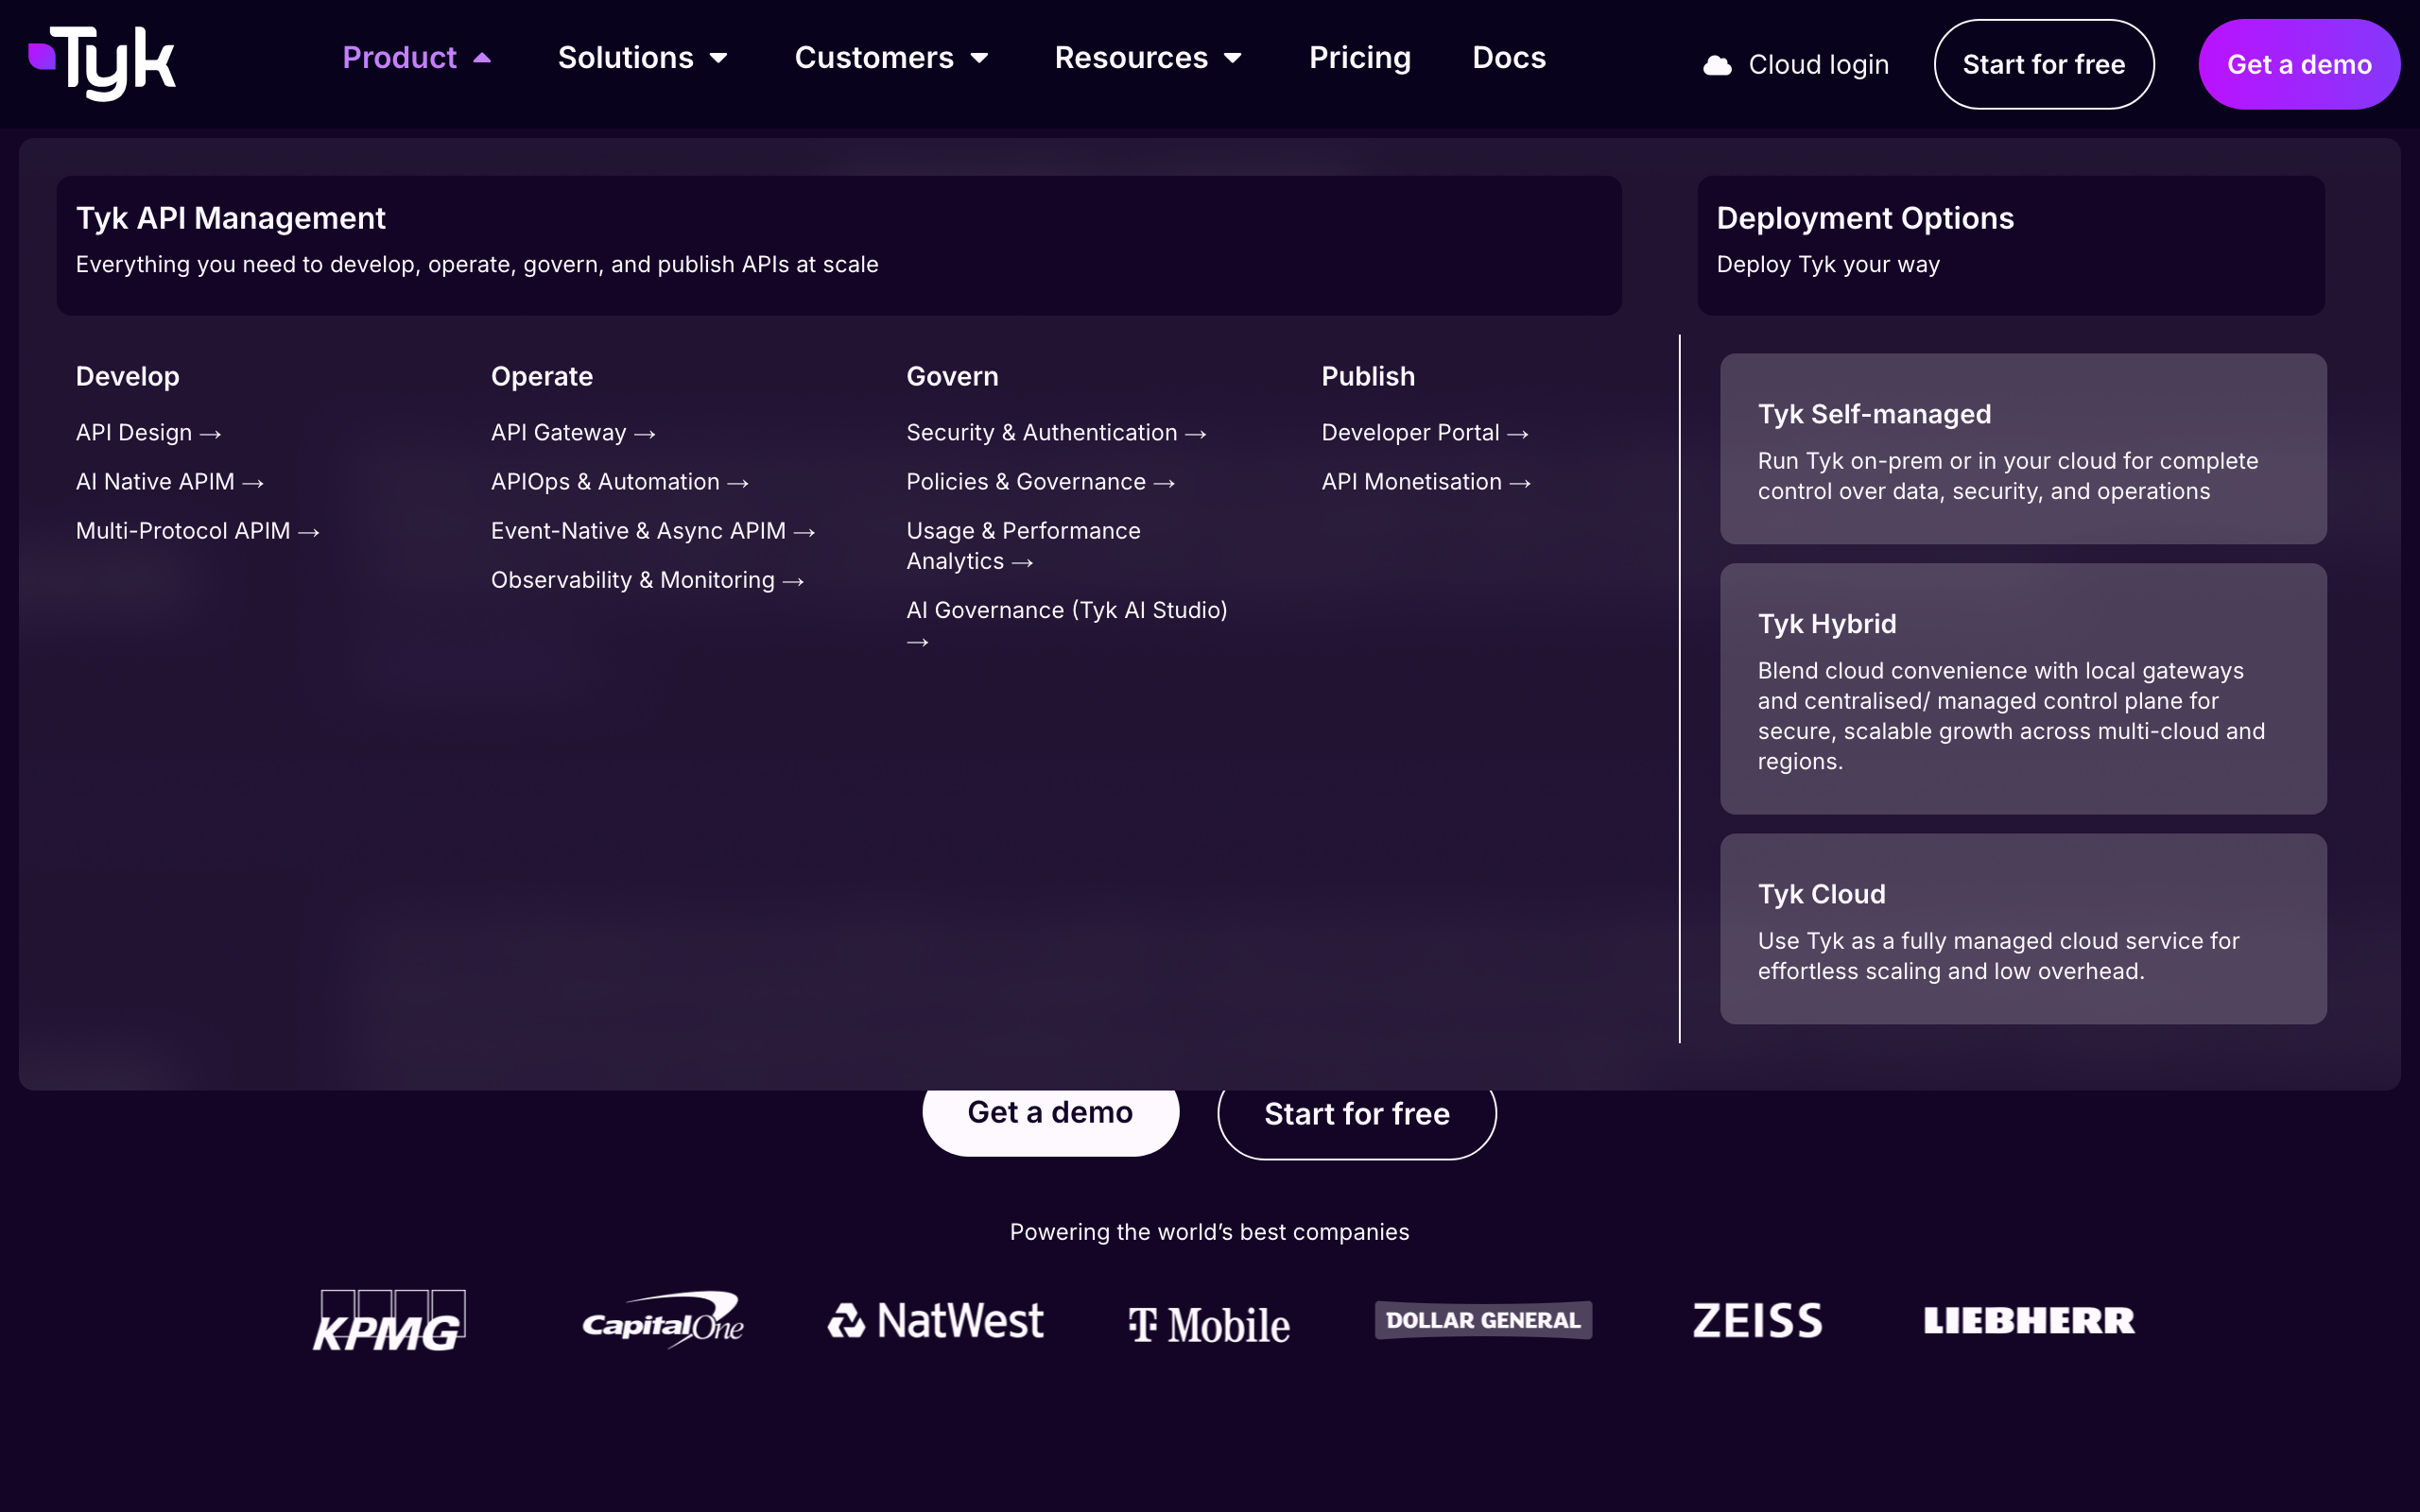
Task: Click the purple Get a demo button
Action: [2298, 65]
